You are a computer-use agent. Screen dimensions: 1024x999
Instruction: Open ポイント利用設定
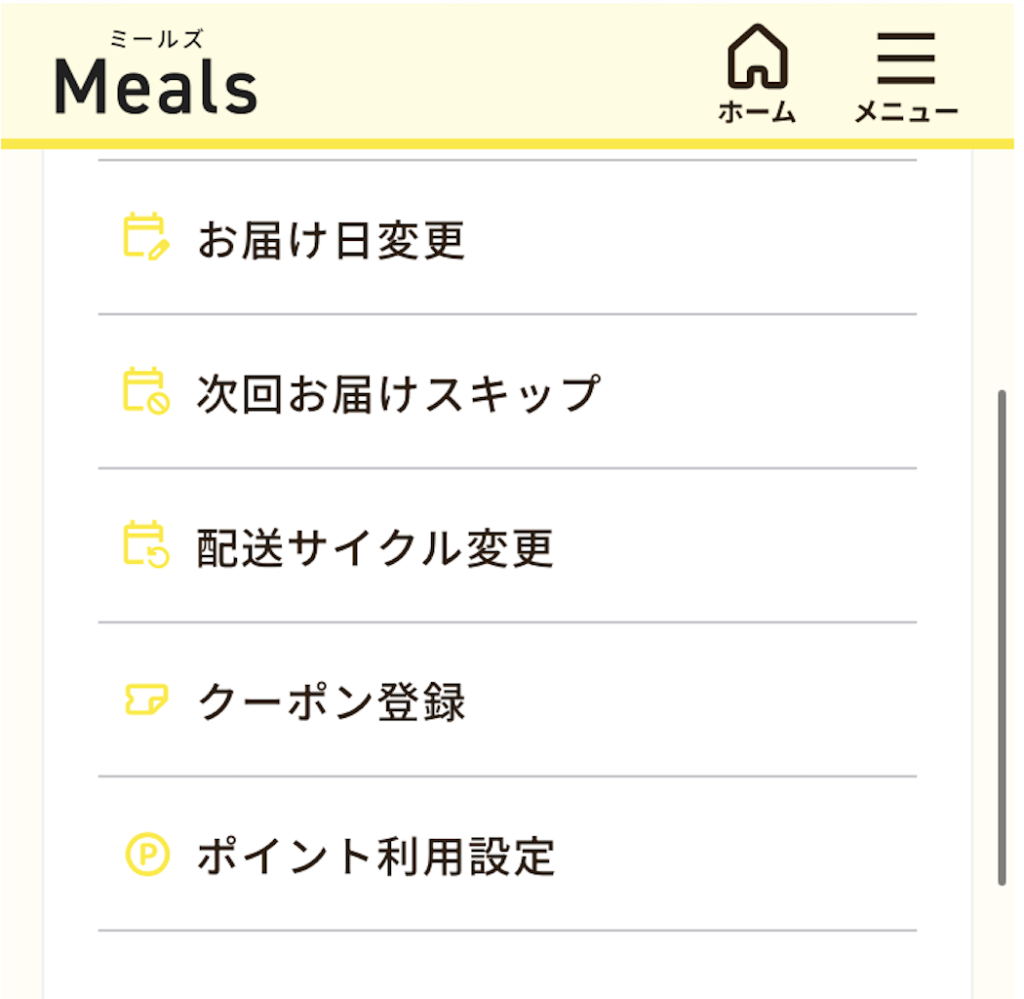coord(375,856)
